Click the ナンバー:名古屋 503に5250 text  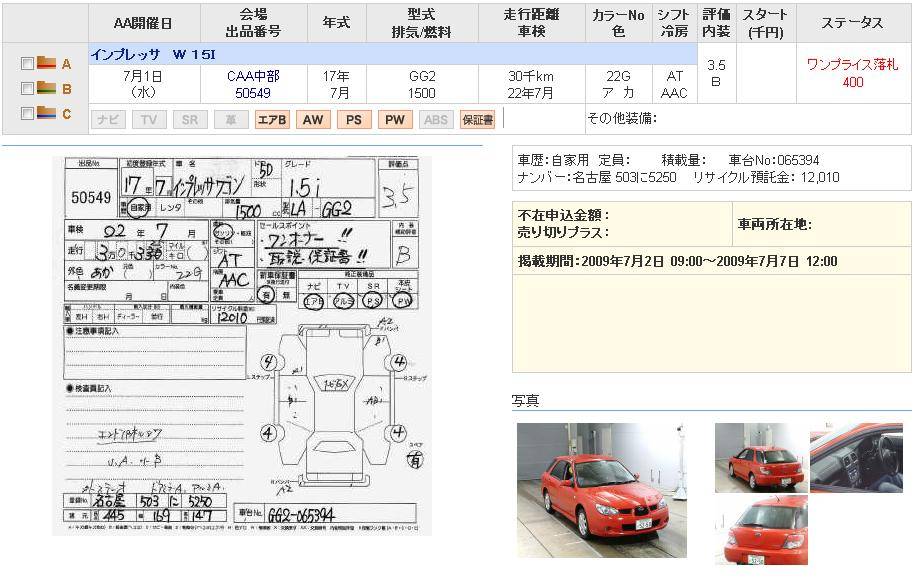pyautogui.click(x=597, y=177)
